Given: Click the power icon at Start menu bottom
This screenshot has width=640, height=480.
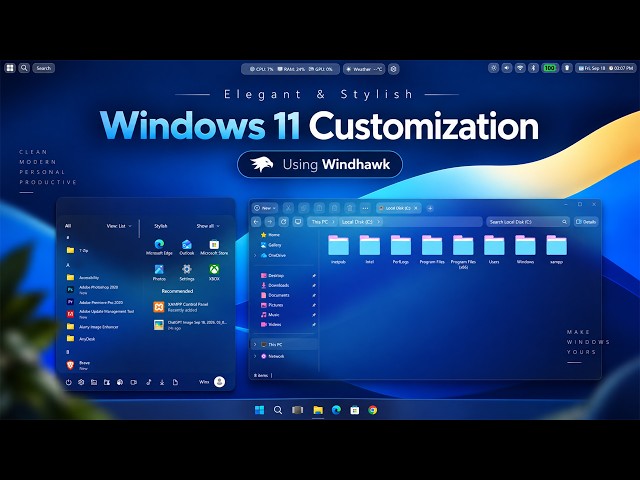Looking at the screenshot, I should (69, 382).
